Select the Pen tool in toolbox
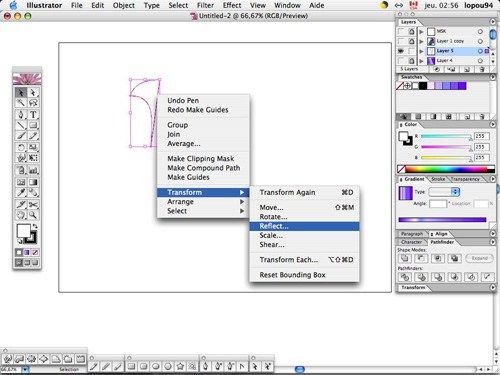Screen dimensions: 500x375 pyautogui.click(x=21, y=115)
